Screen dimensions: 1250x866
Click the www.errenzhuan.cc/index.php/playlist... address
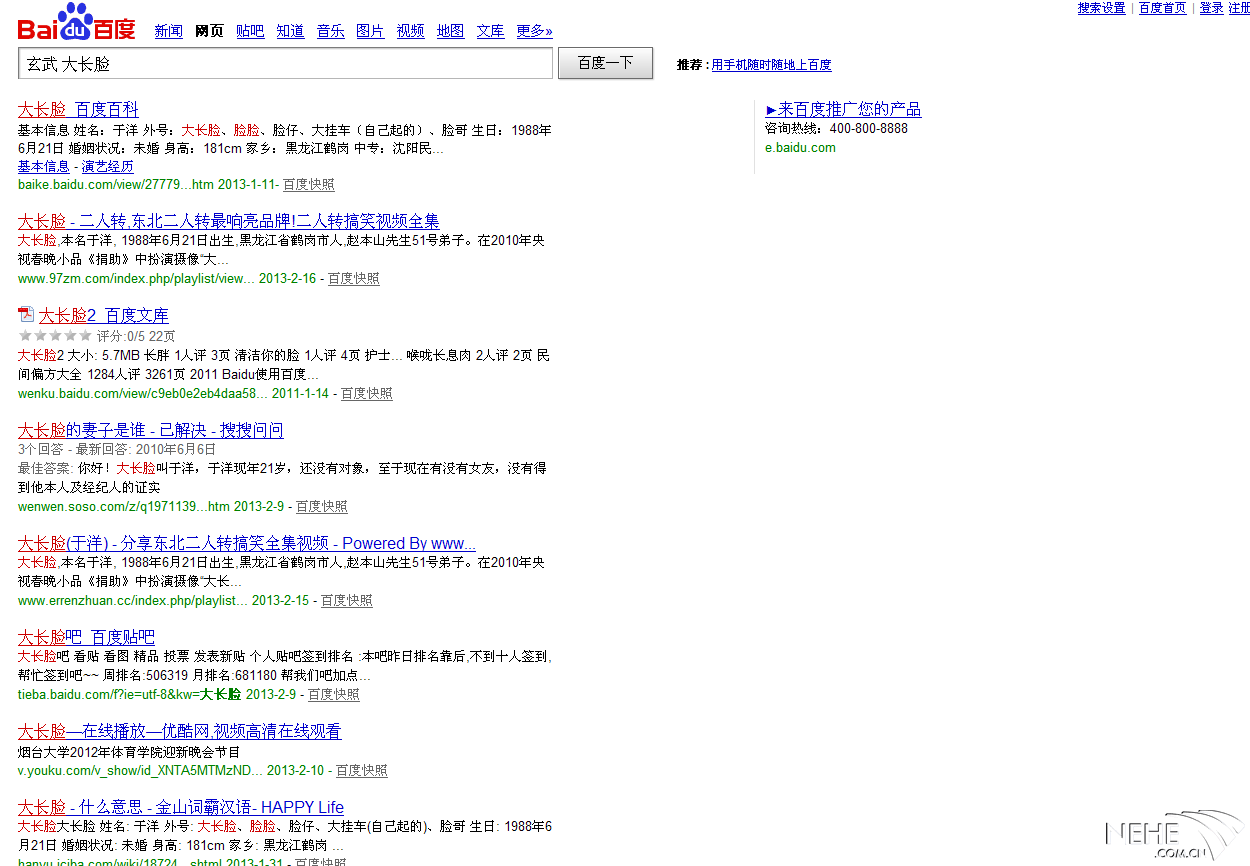pos(133,601)
